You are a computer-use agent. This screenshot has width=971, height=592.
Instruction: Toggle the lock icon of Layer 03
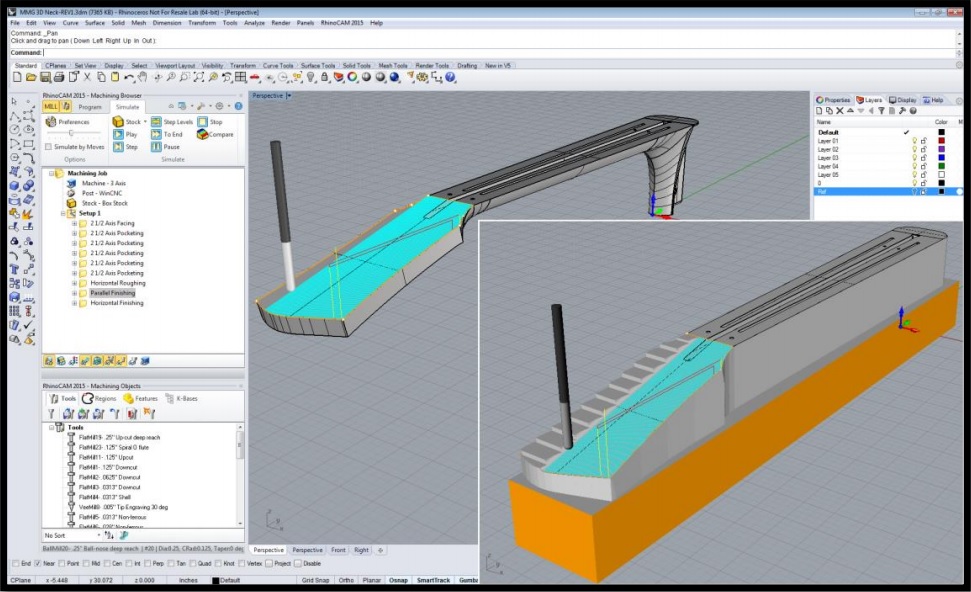(x=923, y=158)
